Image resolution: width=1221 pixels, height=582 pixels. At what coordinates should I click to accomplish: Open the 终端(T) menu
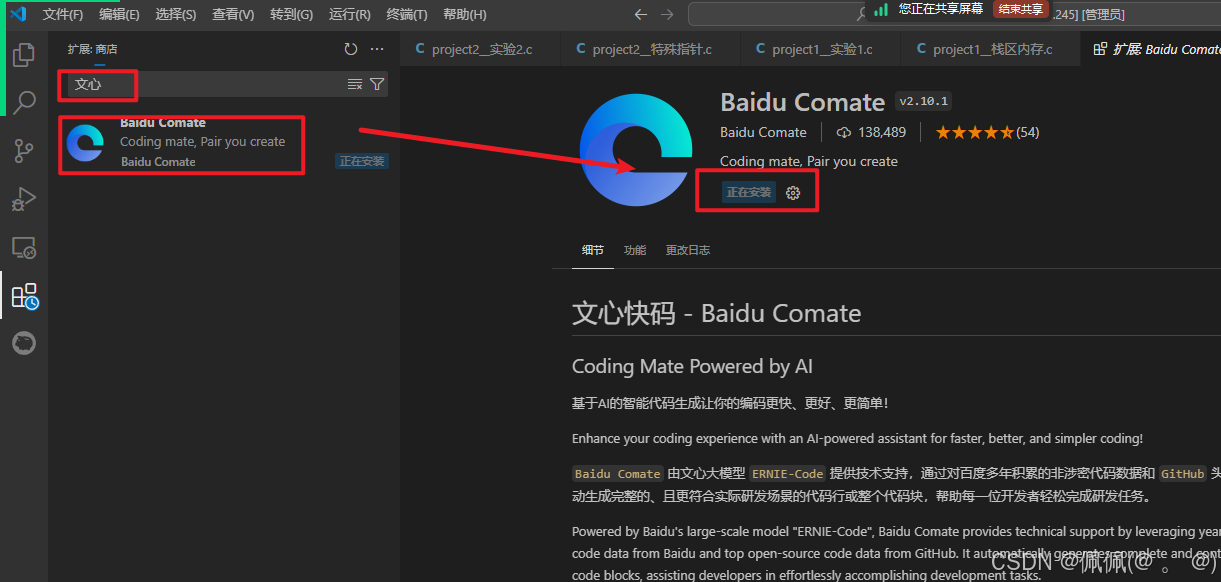(406, 14)
